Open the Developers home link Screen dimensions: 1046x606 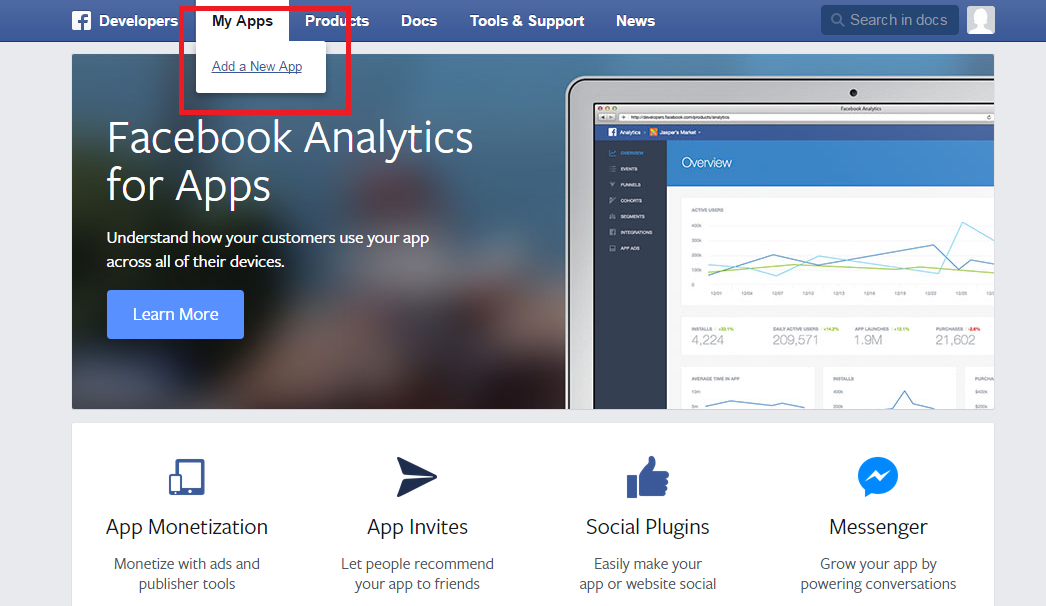[138, 21]
